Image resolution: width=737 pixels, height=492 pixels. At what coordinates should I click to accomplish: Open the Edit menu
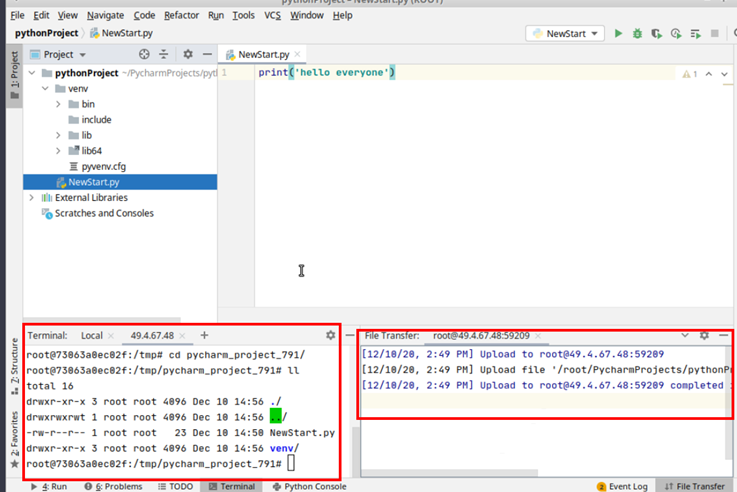(x=41, y=15)
